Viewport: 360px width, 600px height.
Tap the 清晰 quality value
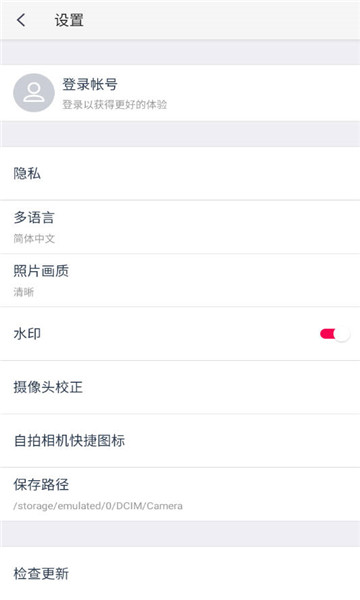(x=24, y=292)
